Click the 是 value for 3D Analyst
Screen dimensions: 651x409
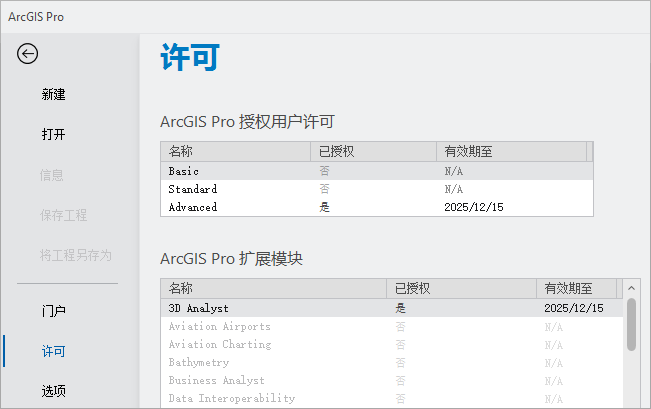tap(400, 308)
